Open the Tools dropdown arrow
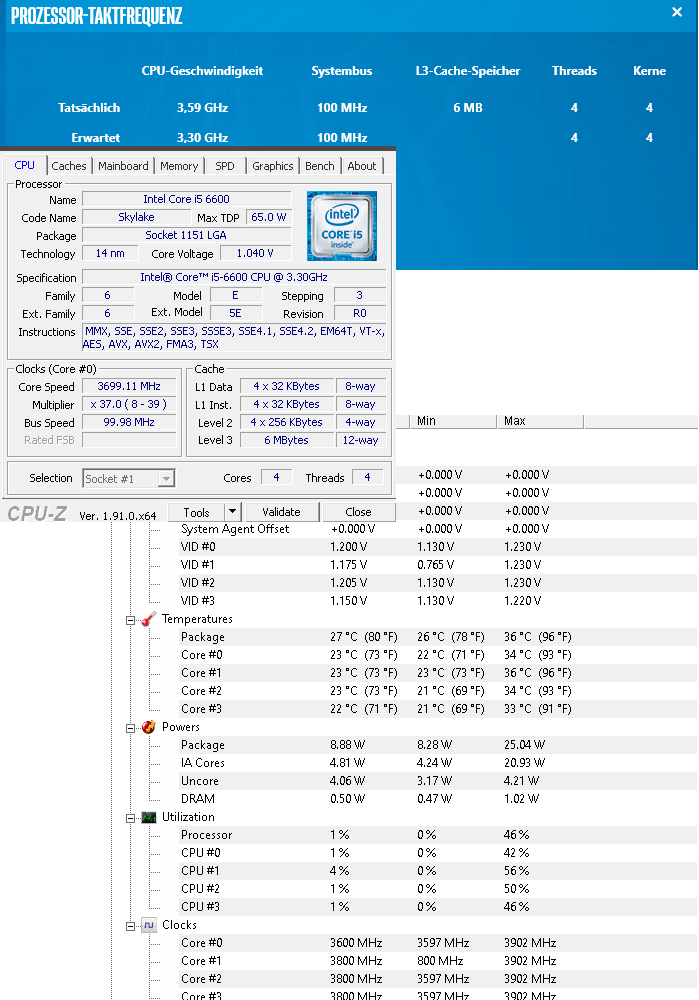Image resolution: width=699 pixels, height=1000 pixels. 232,512
